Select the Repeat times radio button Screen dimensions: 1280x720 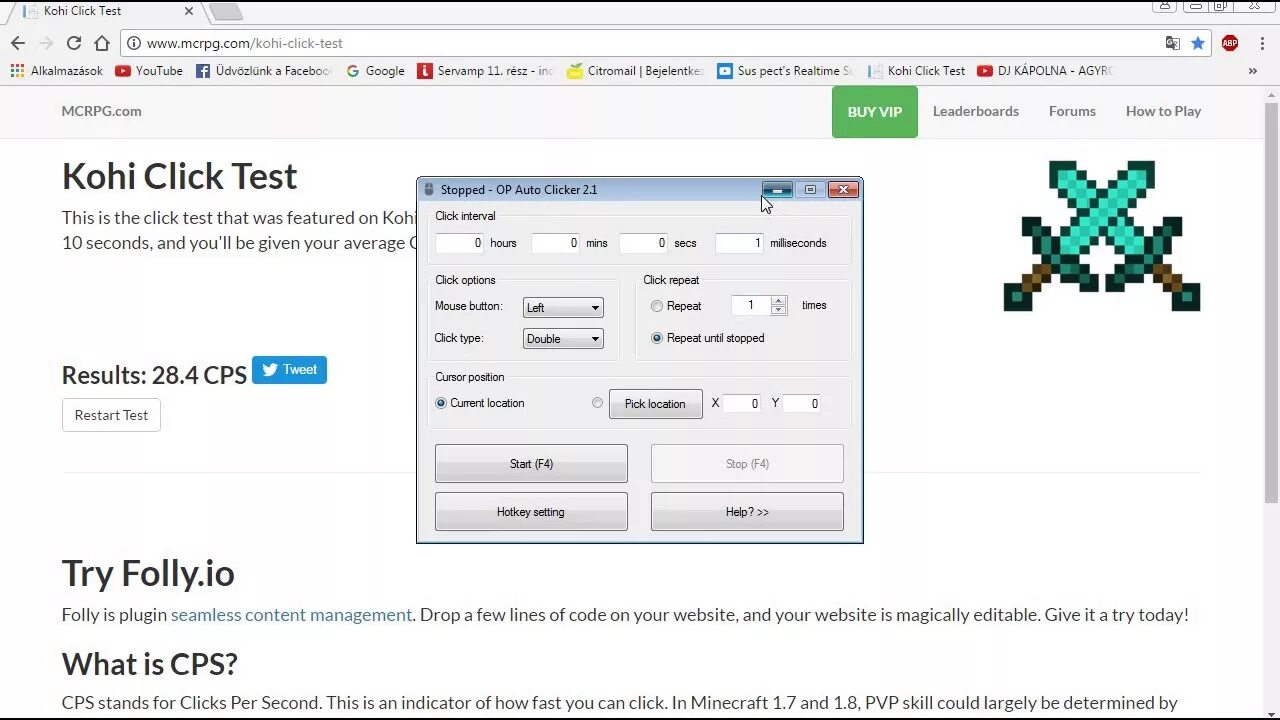click(x=657, y=306)
